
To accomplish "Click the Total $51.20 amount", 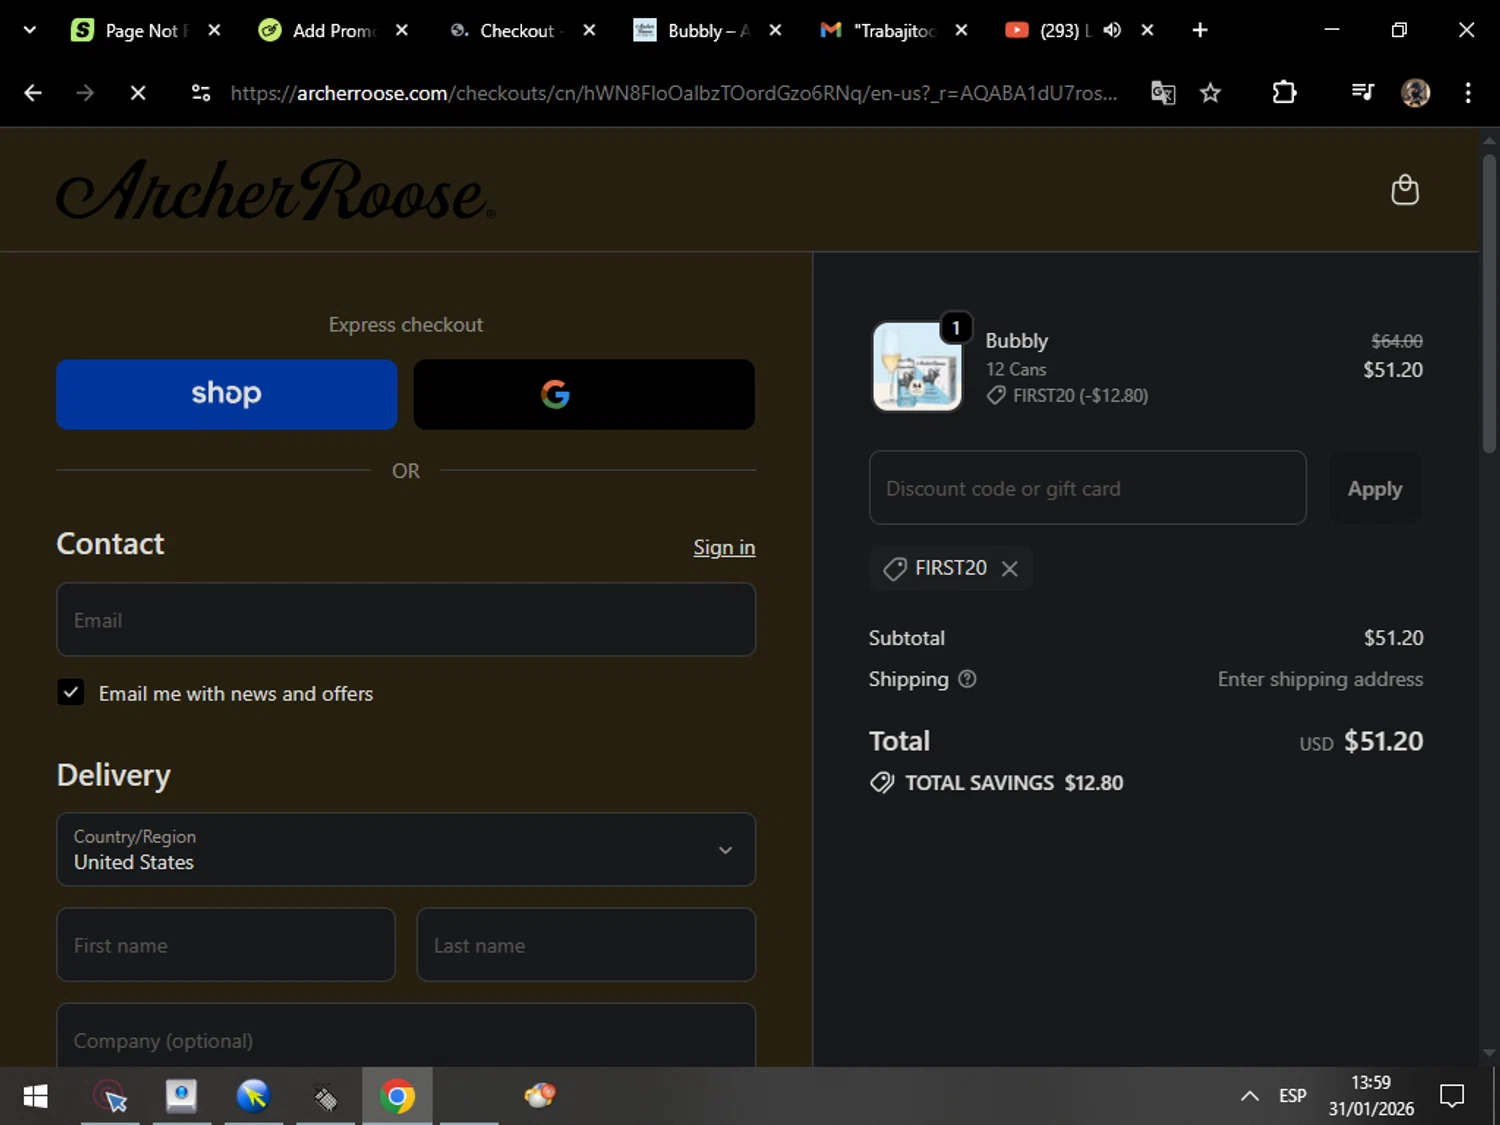I will [x=1383, y=741].
